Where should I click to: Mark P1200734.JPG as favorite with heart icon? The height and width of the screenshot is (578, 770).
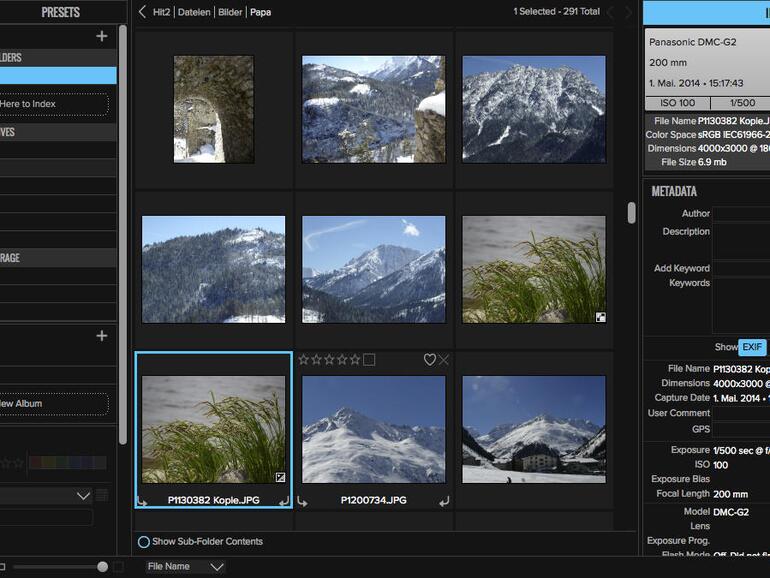429,360
